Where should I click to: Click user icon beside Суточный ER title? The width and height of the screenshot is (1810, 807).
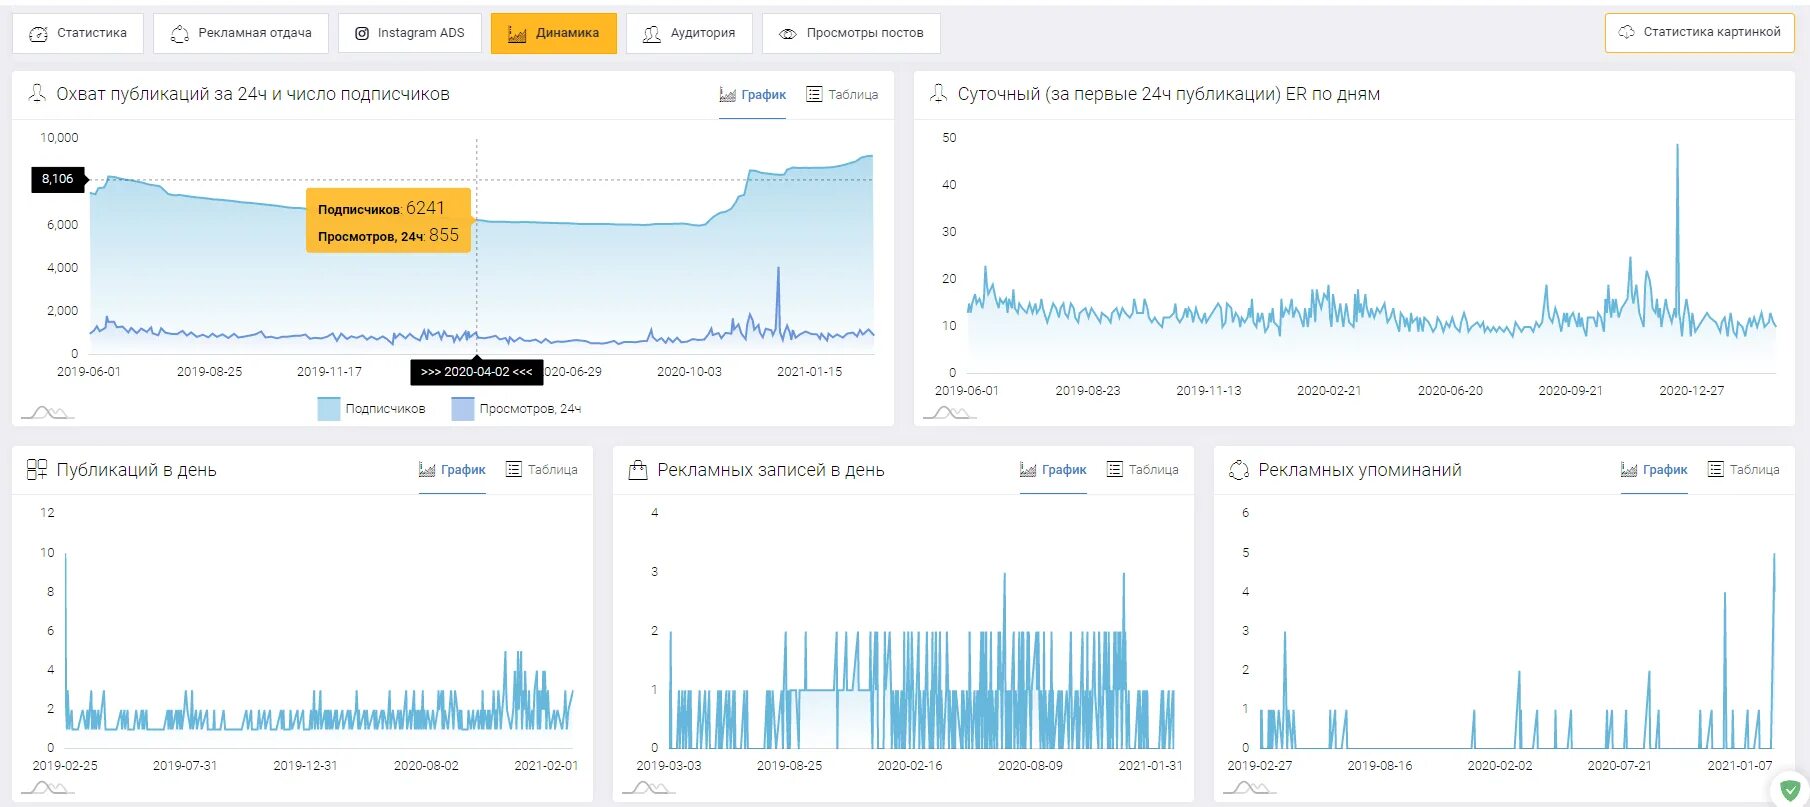click(x=938, y=93)
